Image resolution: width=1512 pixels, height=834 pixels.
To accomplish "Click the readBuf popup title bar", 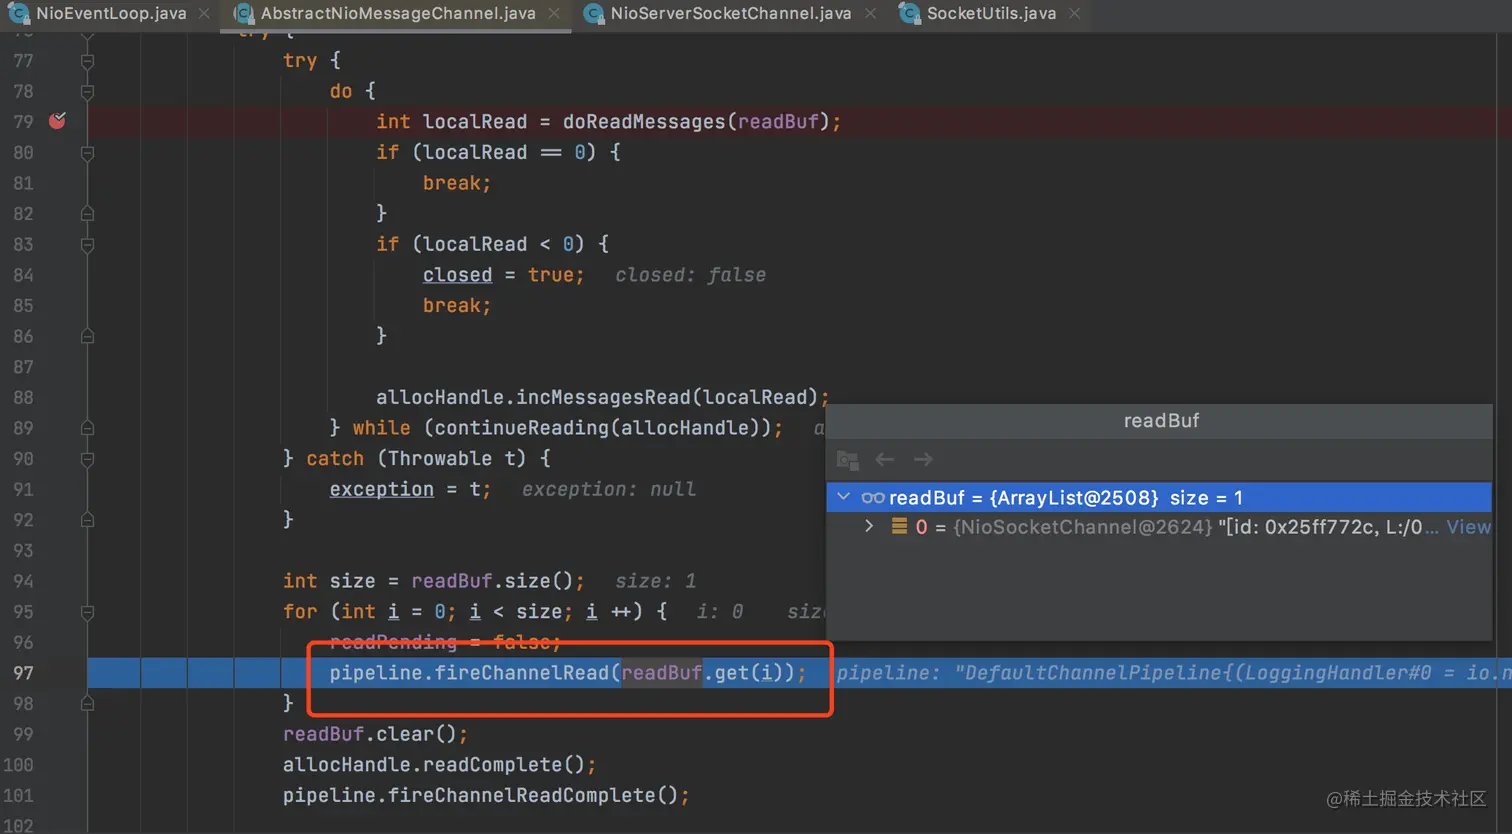I will coord(1159,421).
